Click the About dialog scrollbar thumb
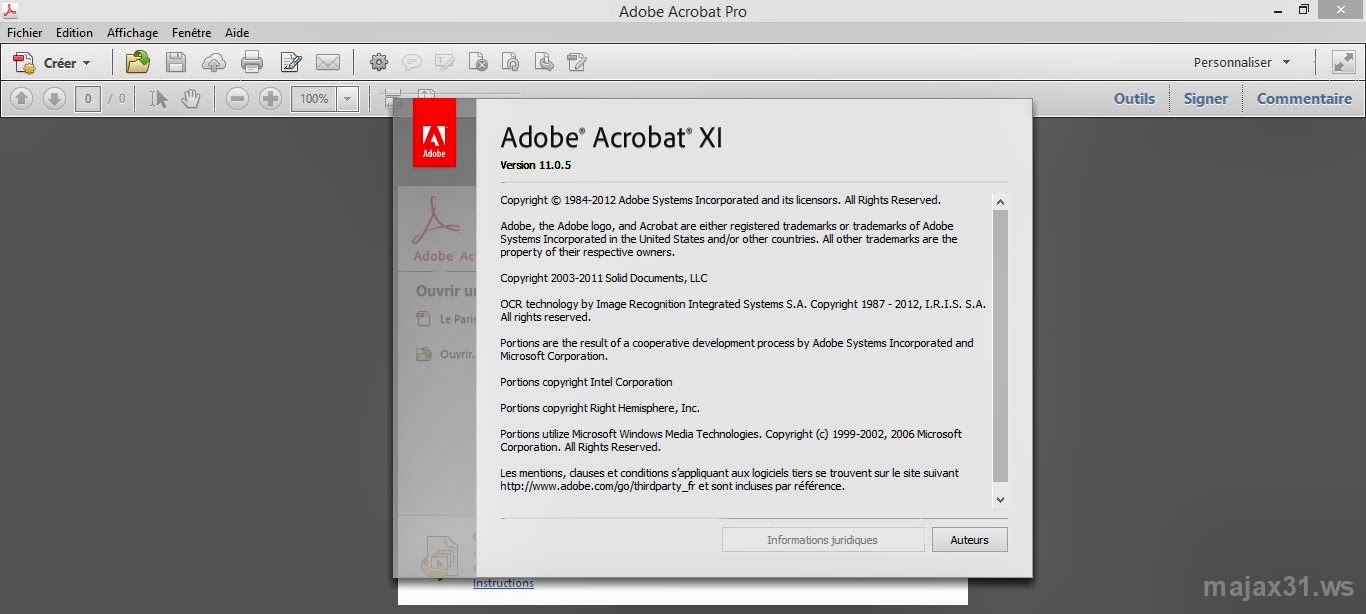 pyautogui.click(x=1000, y=346)
